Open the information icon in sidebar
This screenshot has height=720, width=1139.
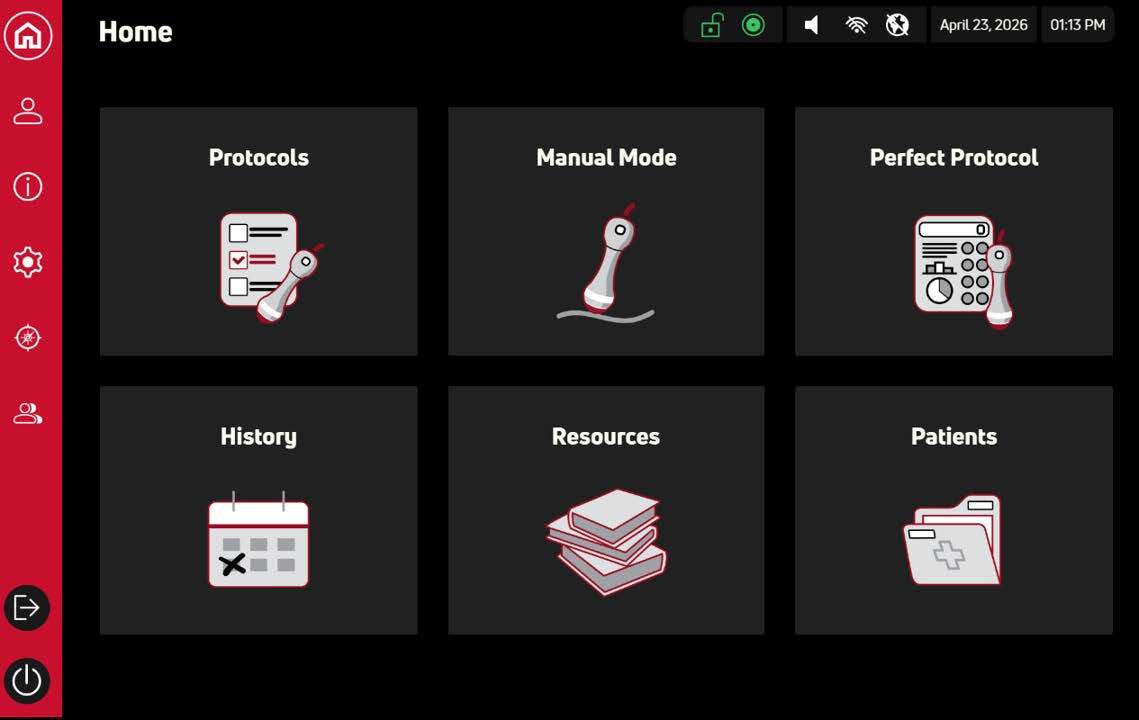pyautogui.click(x=28, y=187)
